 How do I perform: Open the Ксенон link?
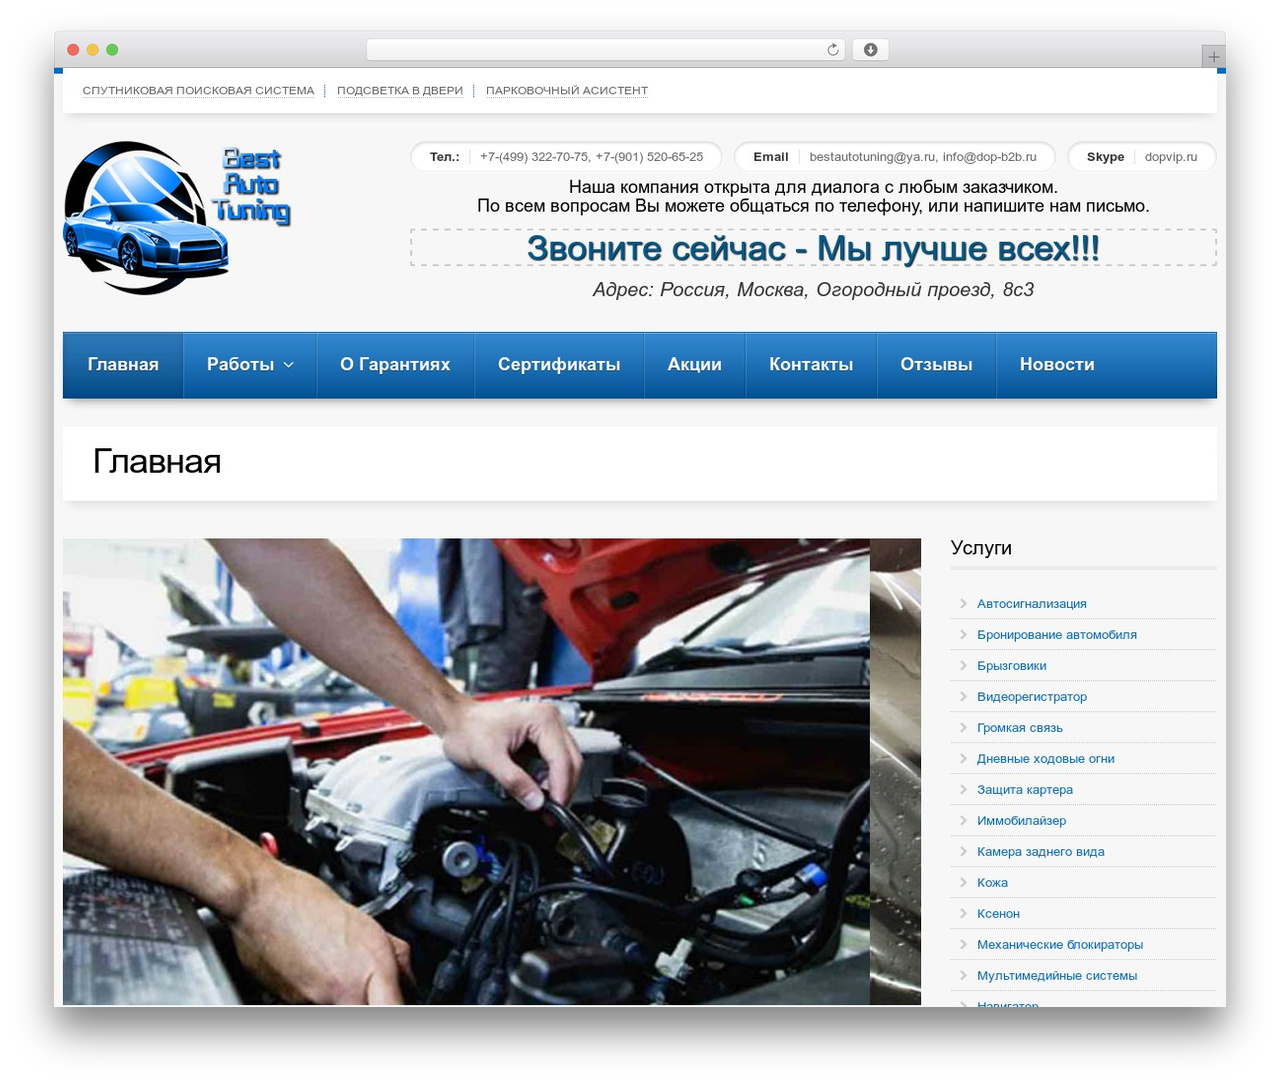coord(999,914)
